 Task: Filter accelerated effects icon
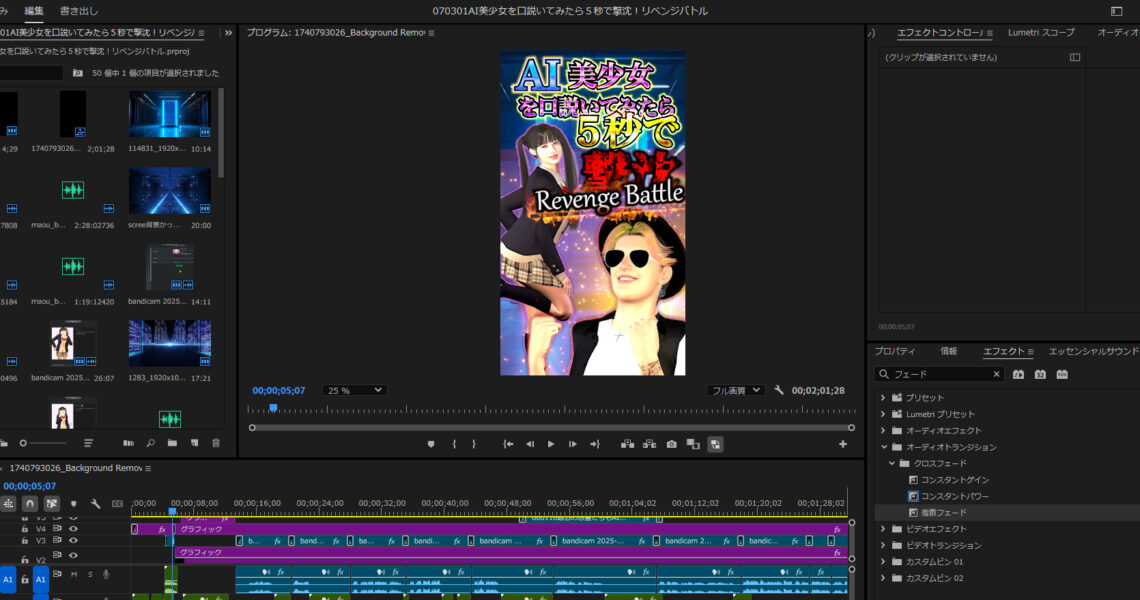(x=1019, y=375)
